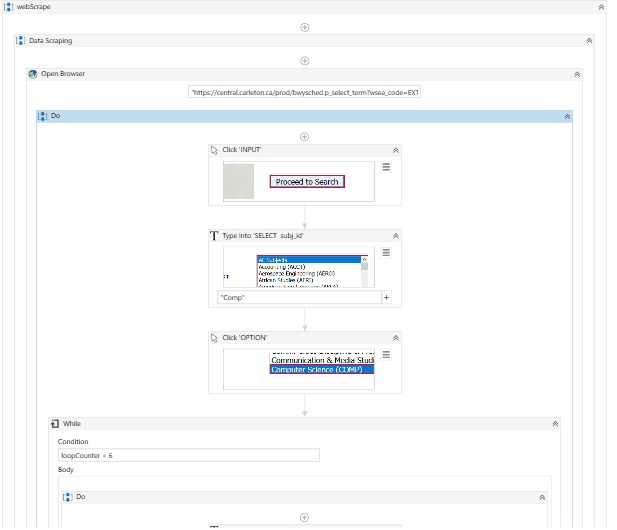The height and width of the screenshot is (530, 617).
Task: Add activity at top of webScrape sequence
Action: (304, 27)
